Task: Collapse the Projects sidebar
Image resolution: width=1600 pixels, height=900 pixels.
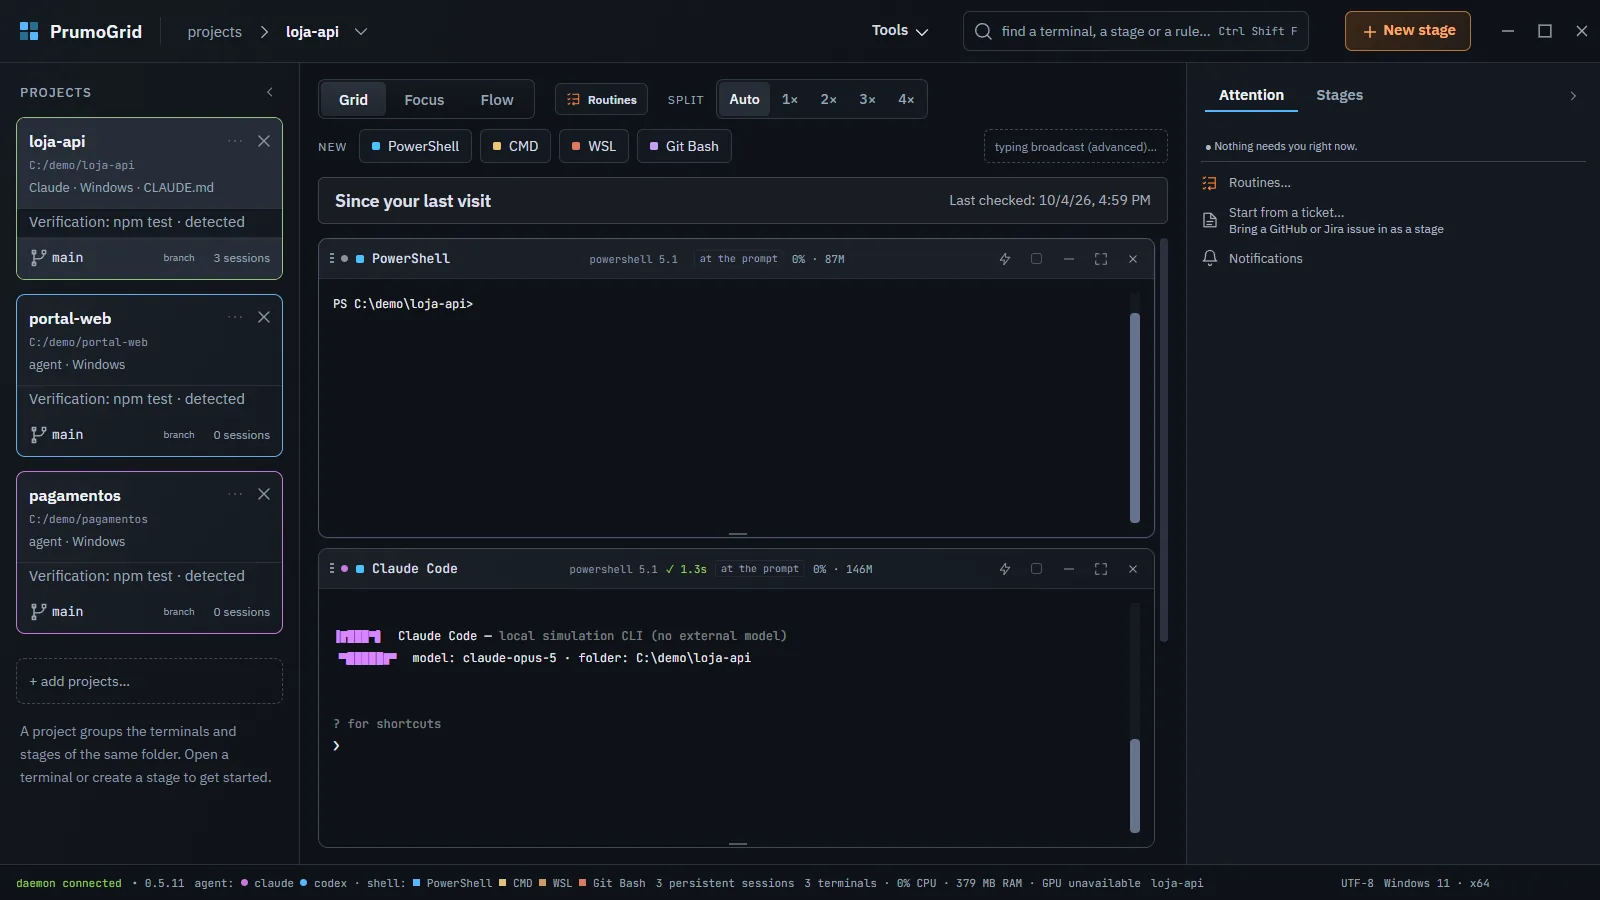Action: [270, 92]
